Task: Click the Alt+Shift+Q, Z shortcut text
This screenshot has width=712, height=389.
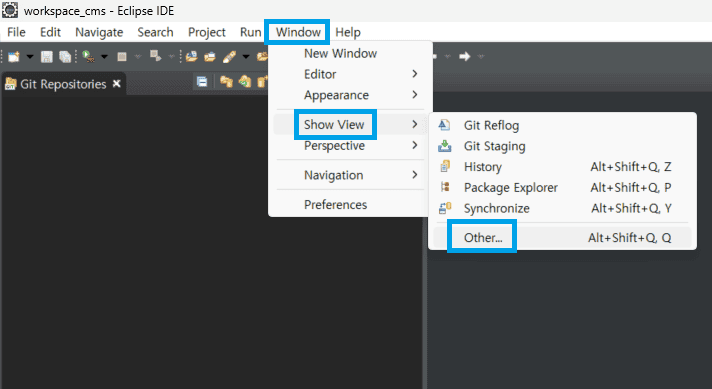Action: tap(631, 167)
